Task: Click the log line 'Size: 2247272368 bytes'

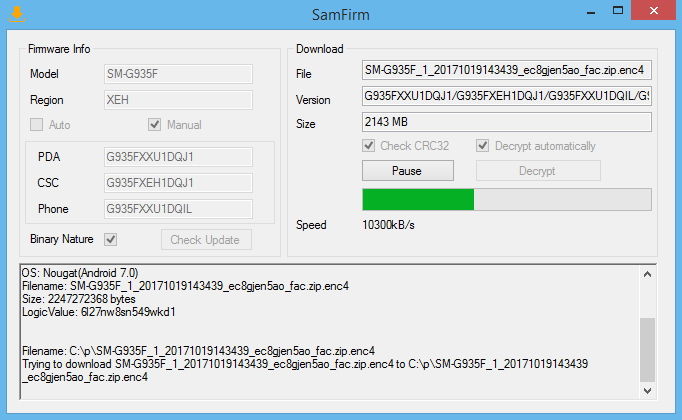Action: (x=79, y=299)
